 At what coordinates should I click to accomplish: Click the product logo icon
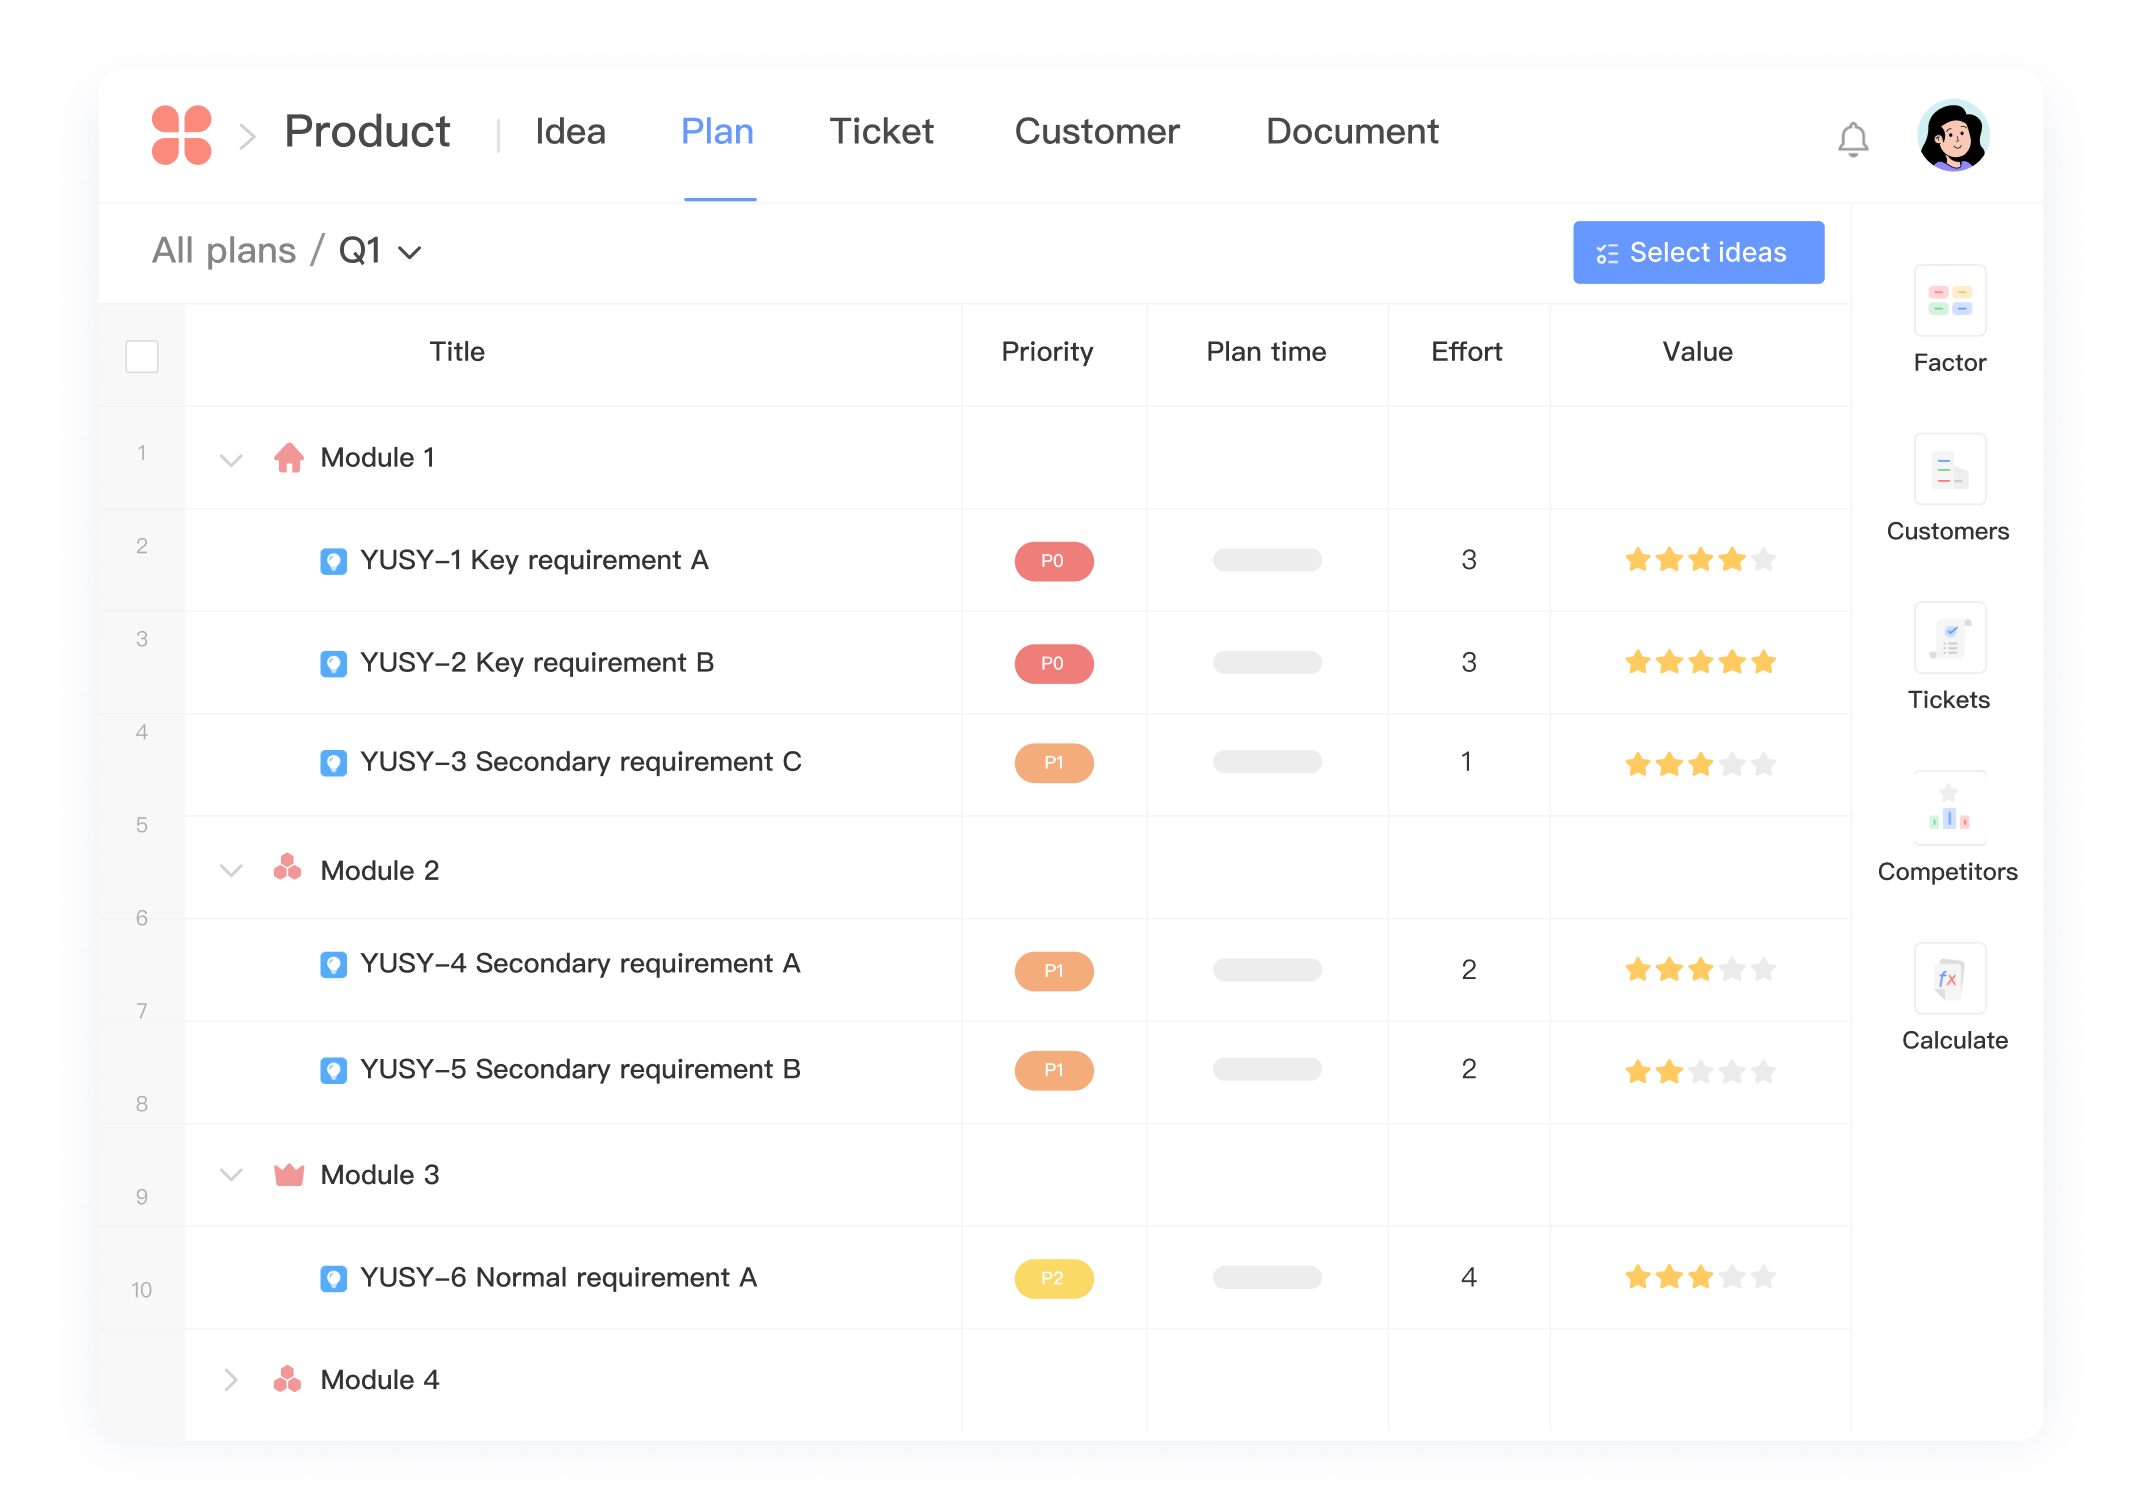point(181,133)
